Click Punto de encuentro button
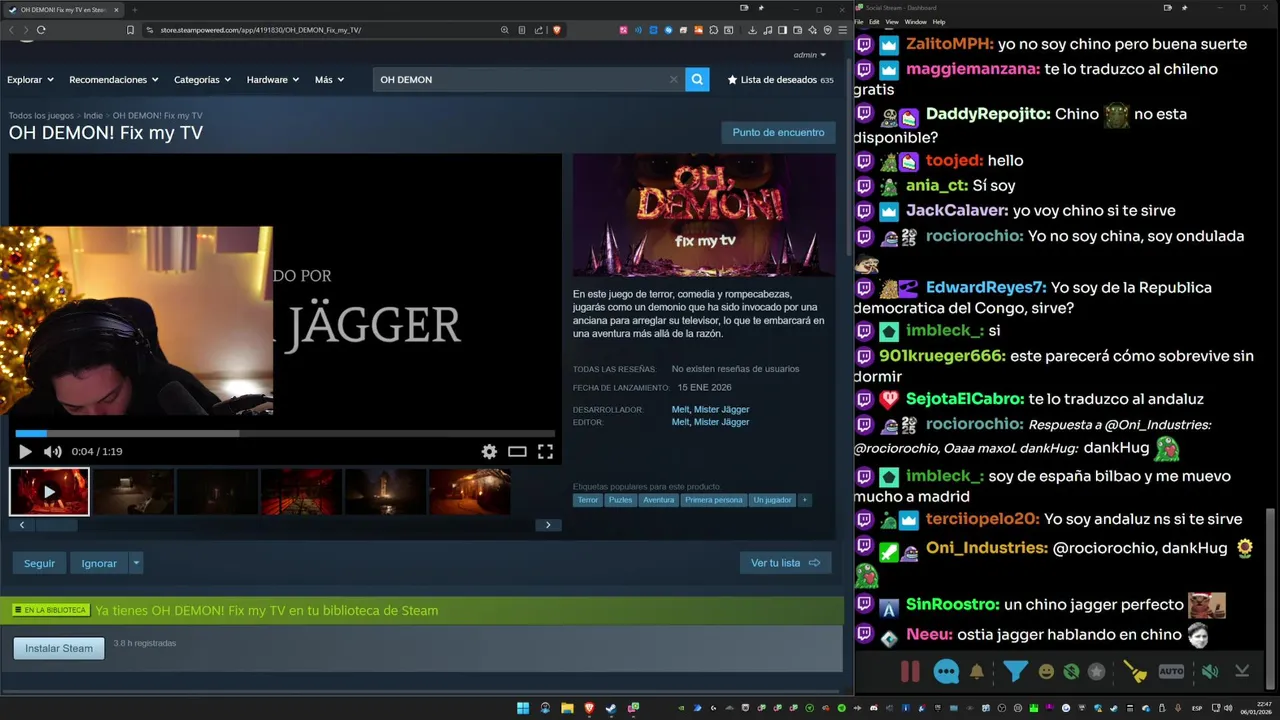This screenshot has width=1280, height=720. 778,132
